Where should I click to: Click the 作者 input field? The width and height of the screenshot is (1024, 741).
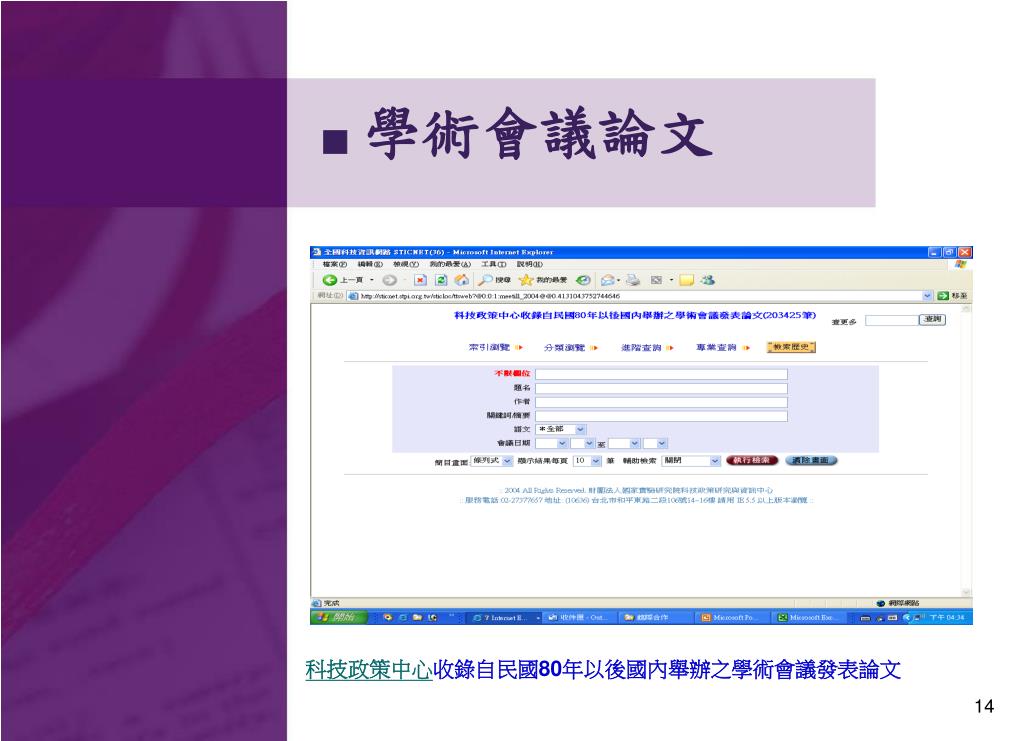[x=662, y=402]
